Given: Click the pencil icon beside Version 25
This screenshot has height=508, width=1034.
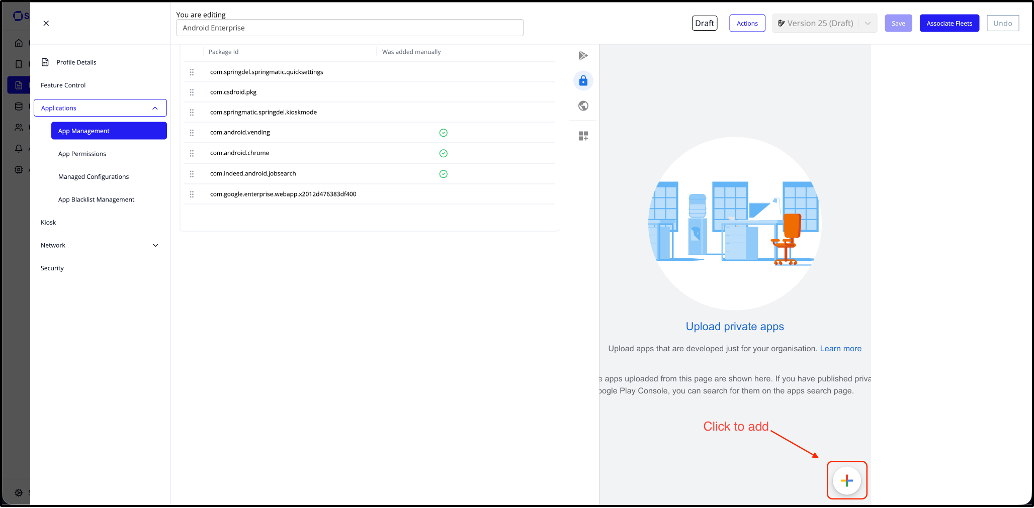Looking at the screenshot, I should click(781, 23).
